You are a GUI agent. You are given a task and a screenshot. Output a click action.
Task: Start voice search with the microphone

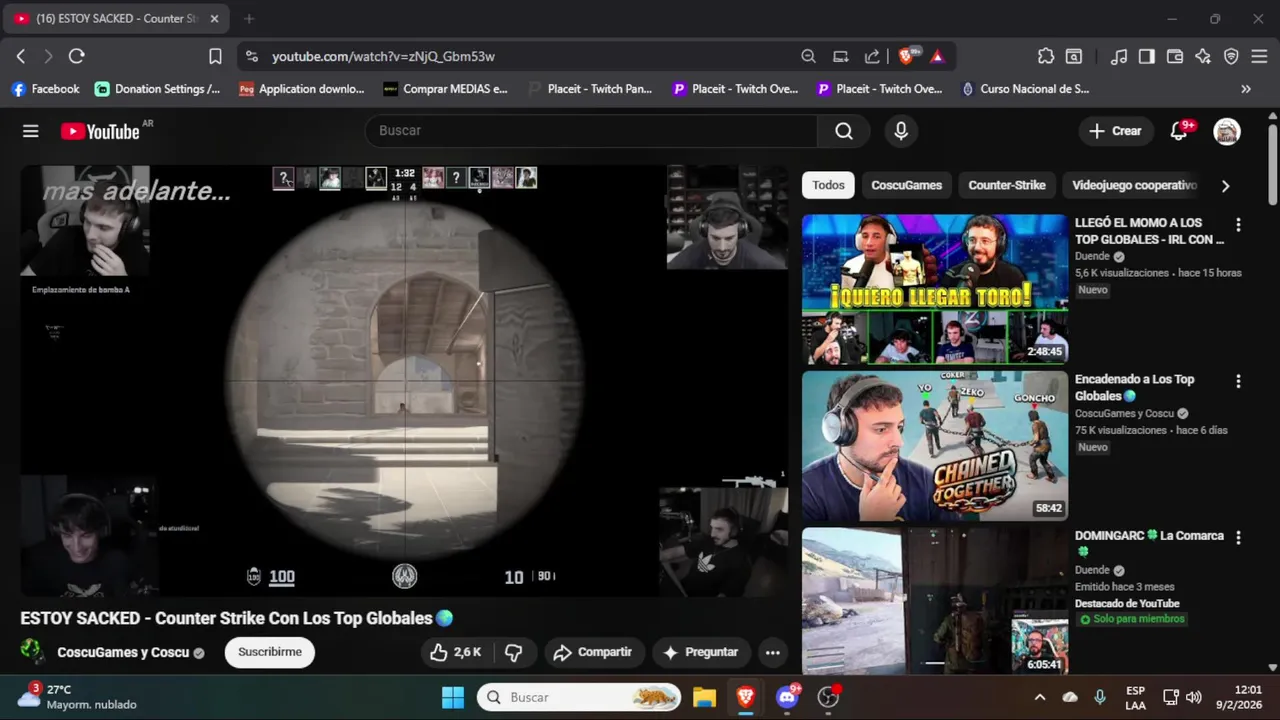coord(901,131)
